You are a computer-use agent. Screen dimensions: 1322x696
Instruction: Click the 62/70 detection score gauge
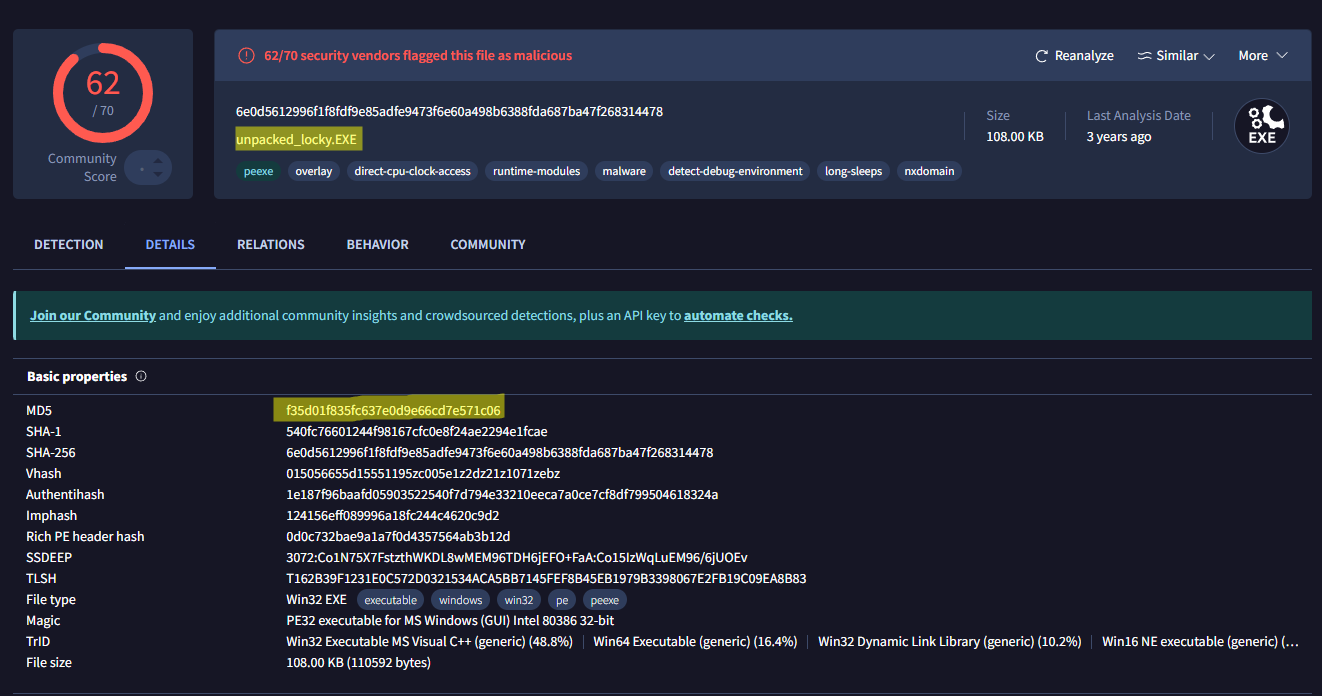coord(103,92)
